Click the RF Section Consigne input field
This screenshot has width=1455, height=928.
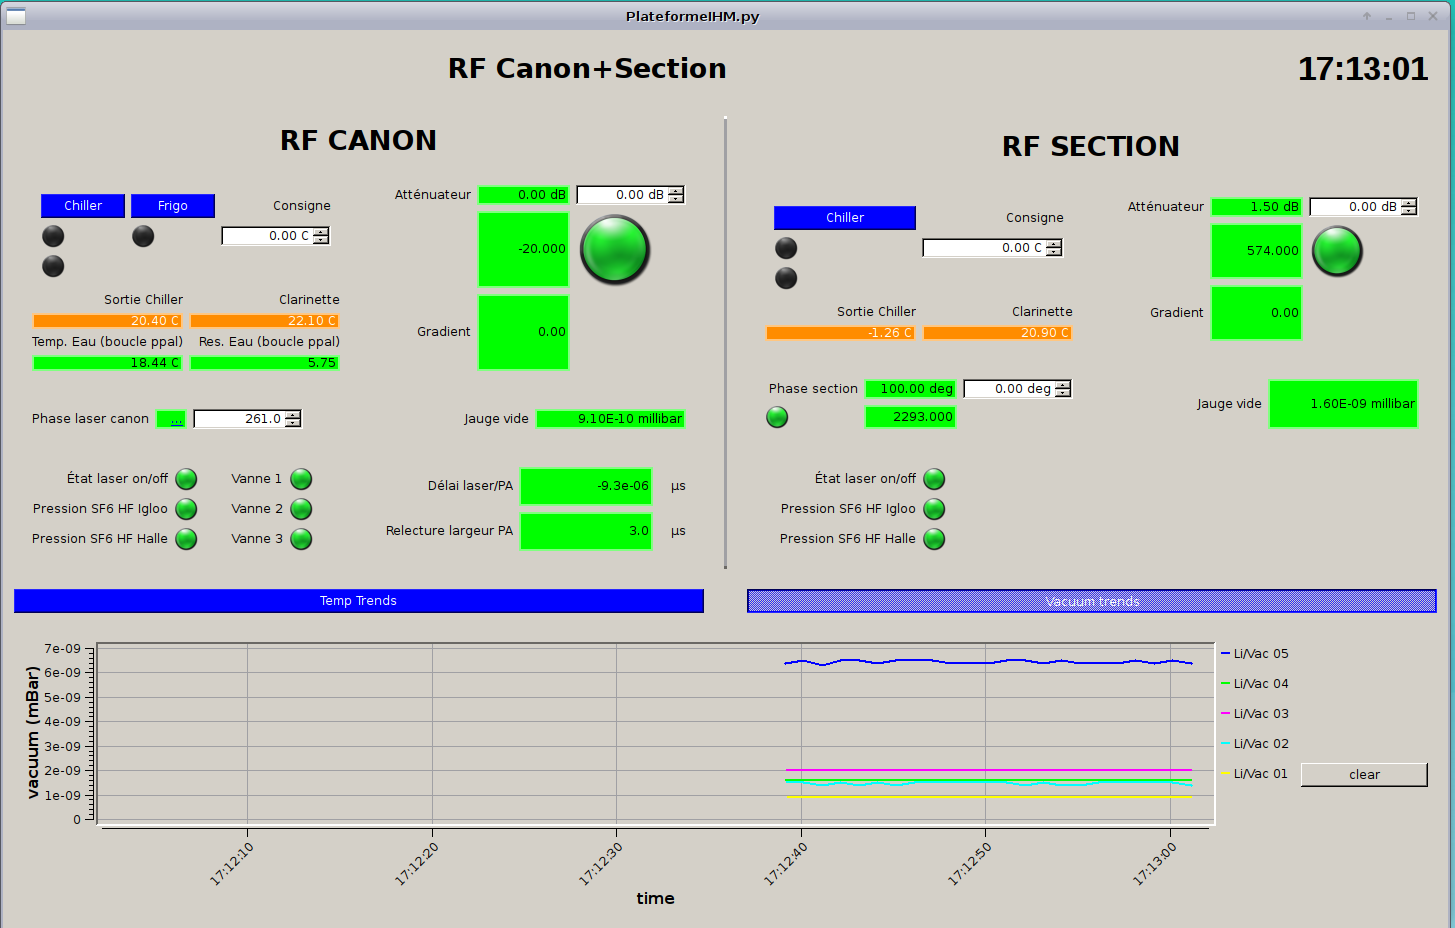coord(983,248)
